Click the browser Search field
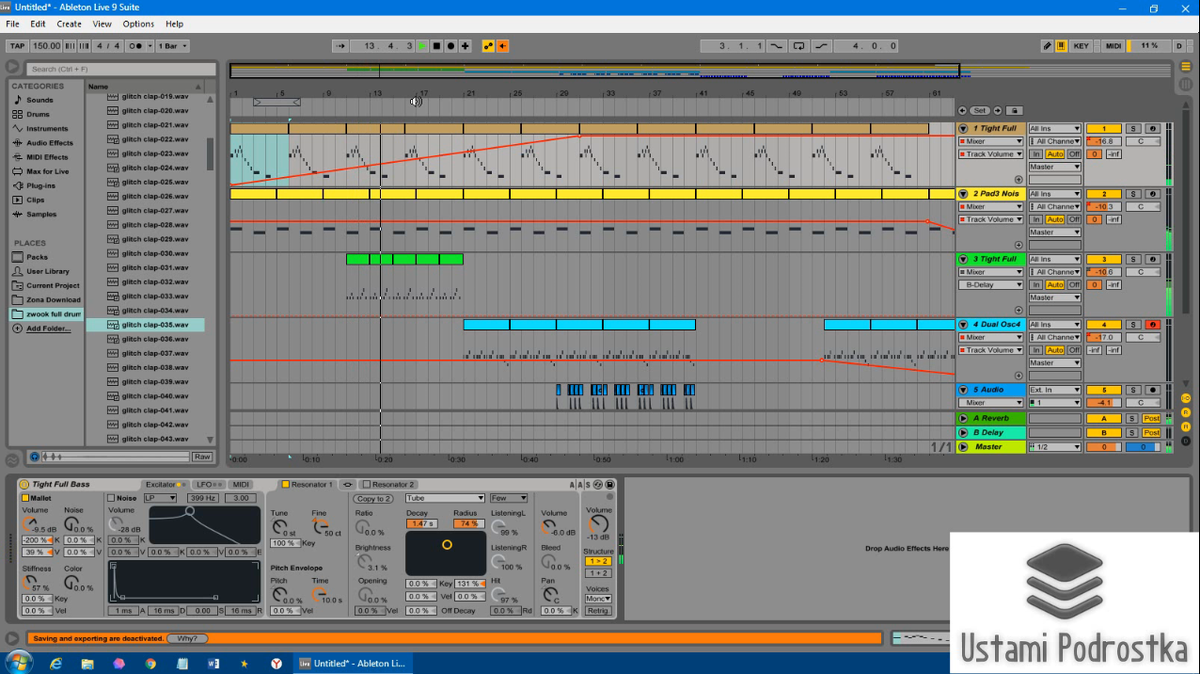 [120, 69]
